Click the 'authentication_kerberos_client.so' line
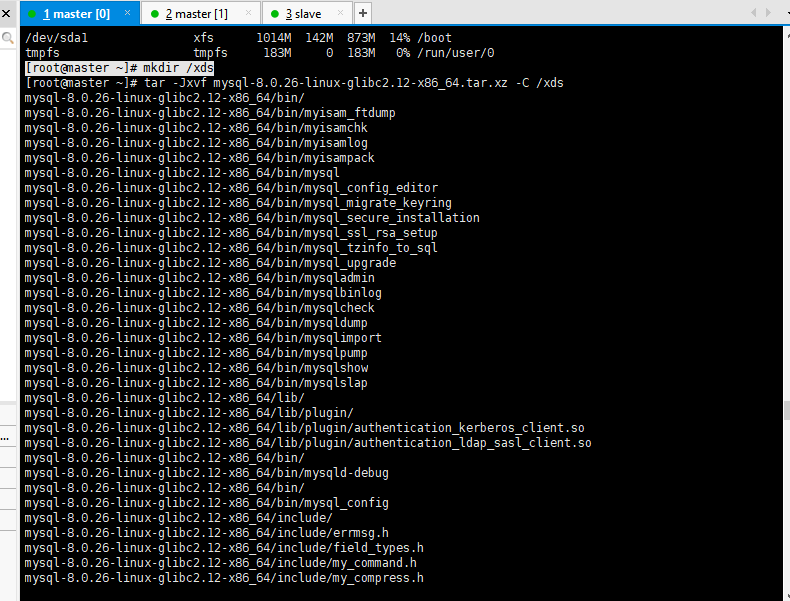This screenshot has width=790, height=601. [x=305, y=428]
